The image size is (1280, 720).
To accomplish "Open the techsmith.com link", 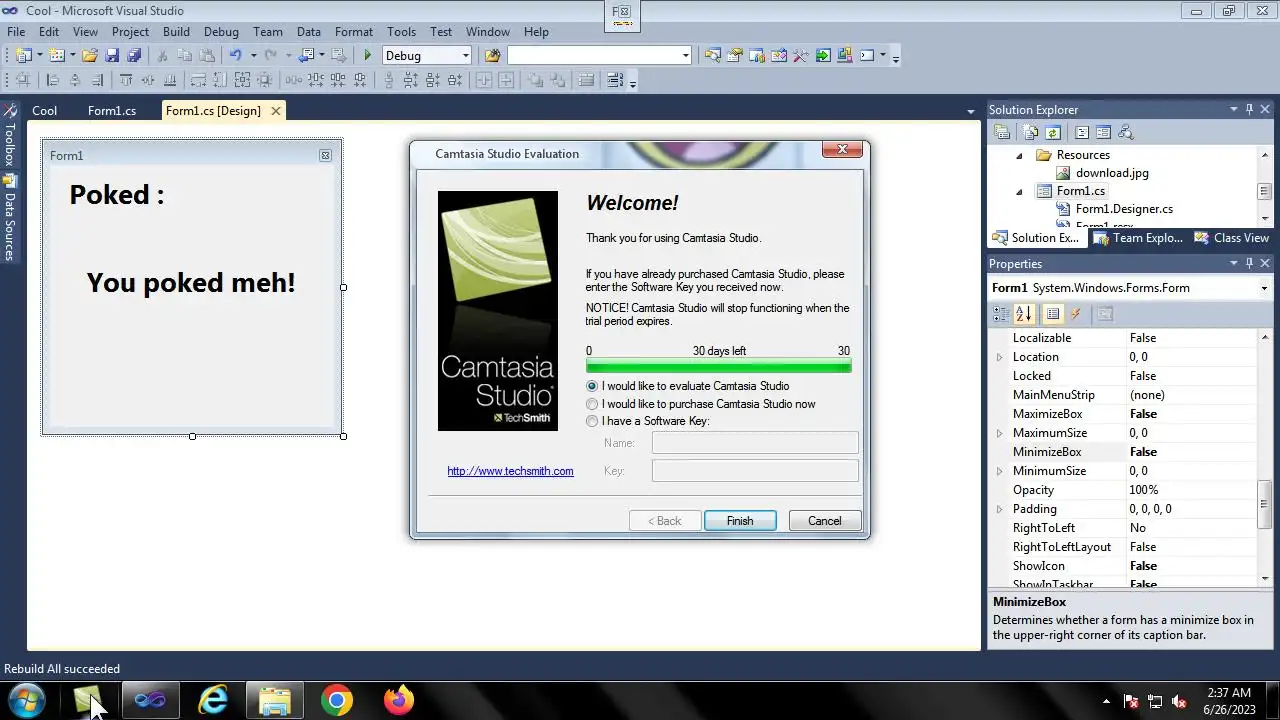I will [510, 471].
